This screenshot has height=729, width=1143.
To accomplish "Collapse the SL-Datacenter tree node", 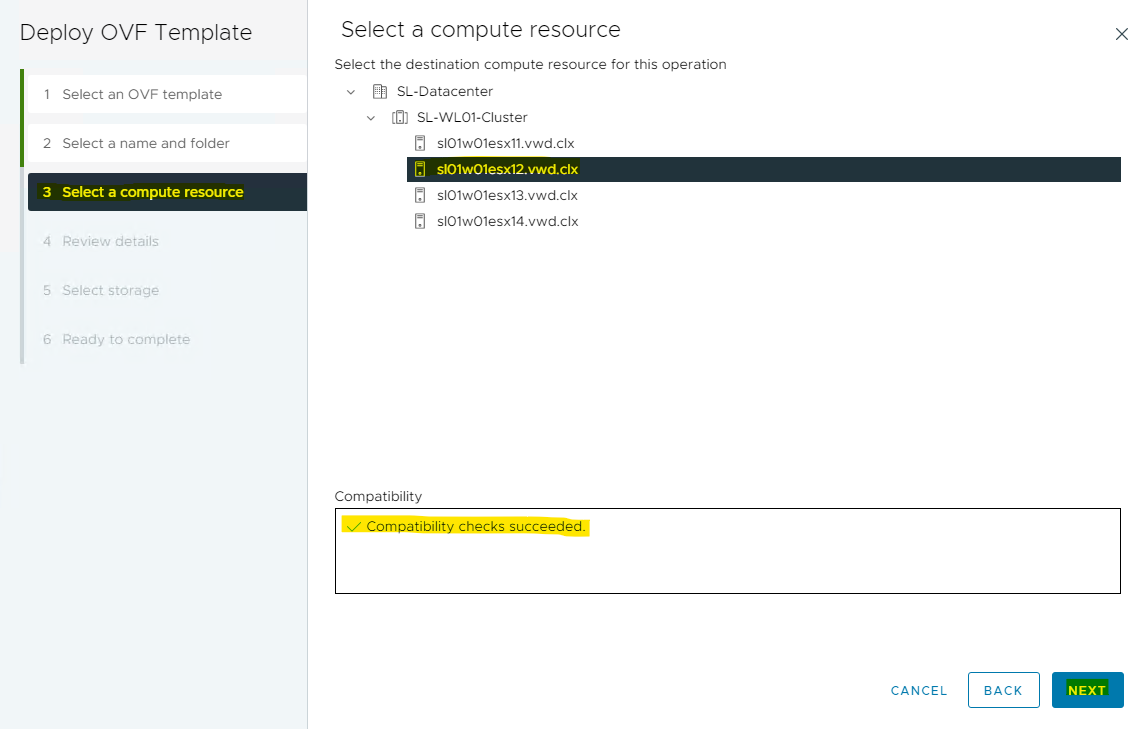I will (350, 91).
